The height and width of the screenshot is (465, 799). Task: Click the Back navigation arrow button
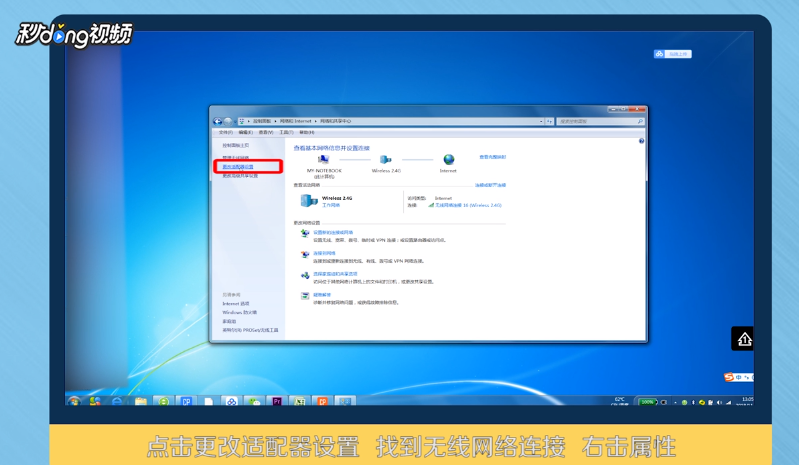point(218,121)
